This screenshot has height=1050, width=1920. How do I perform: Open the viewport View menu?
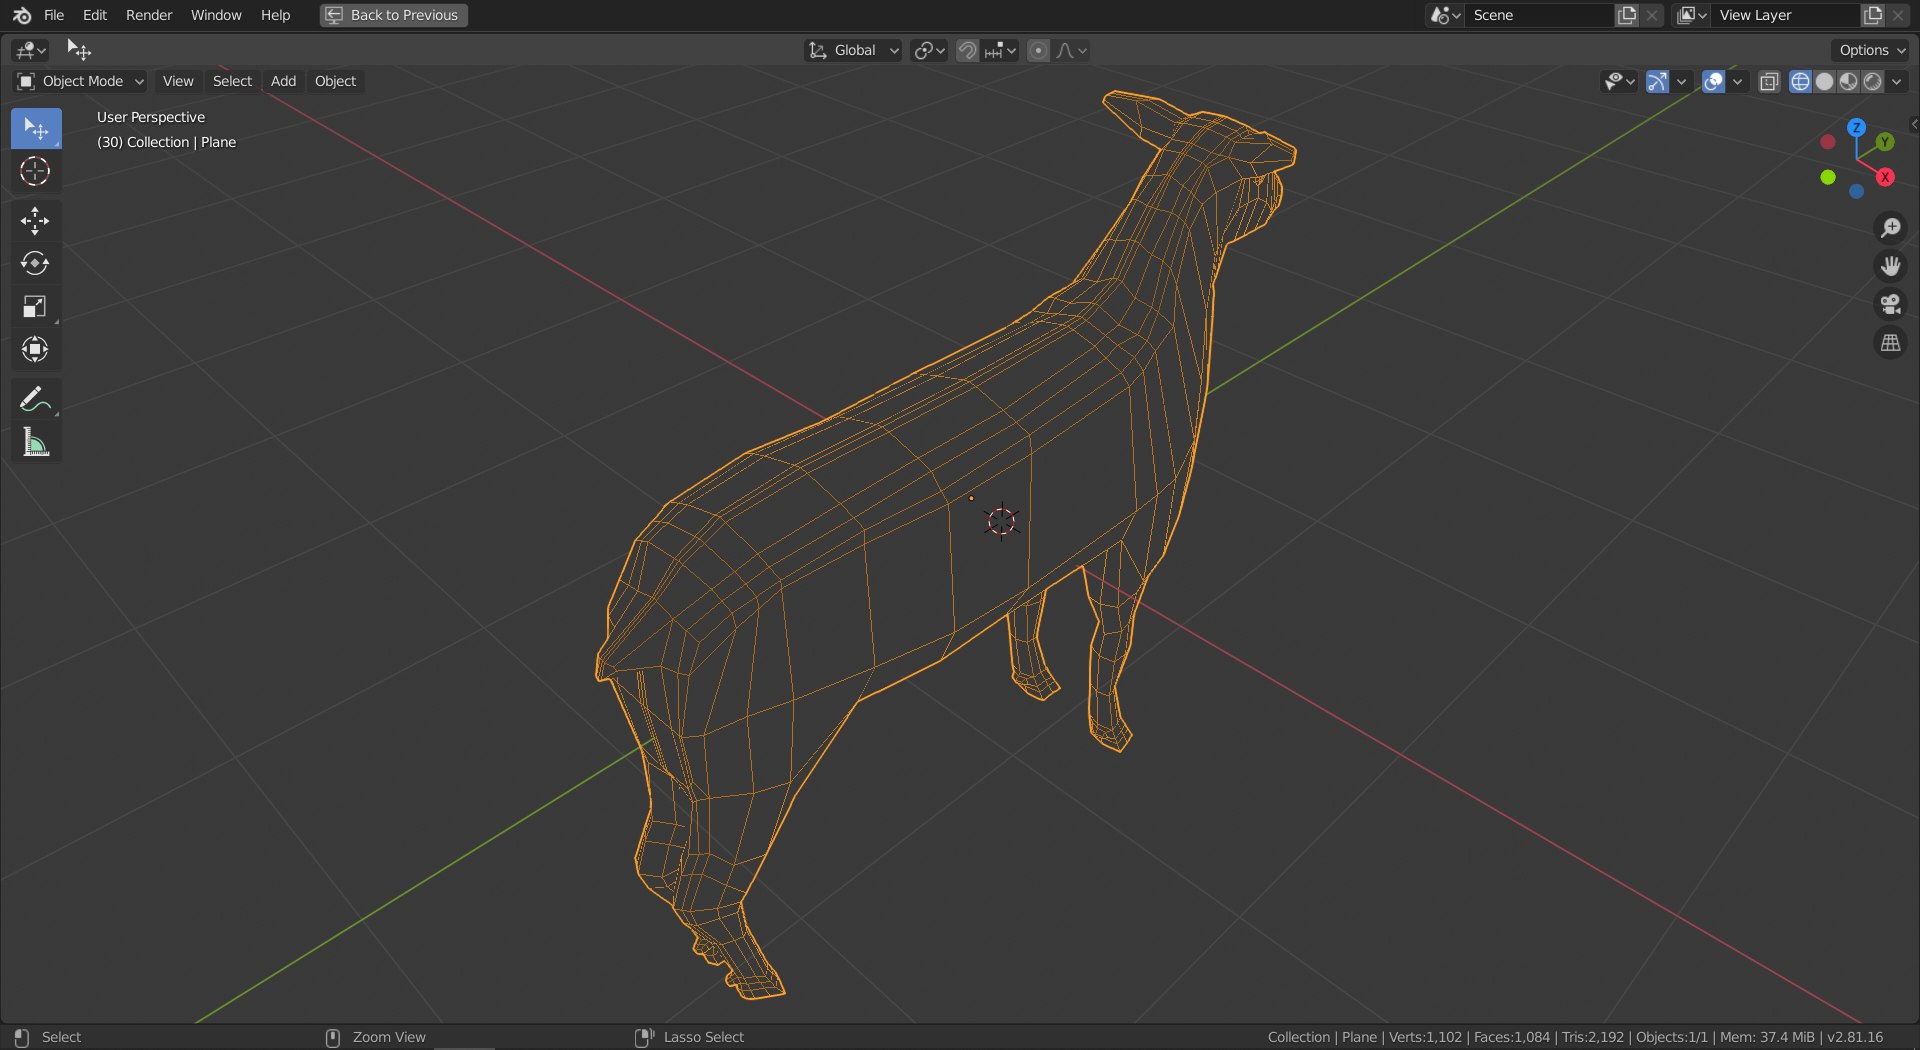(x=178, y=81)
